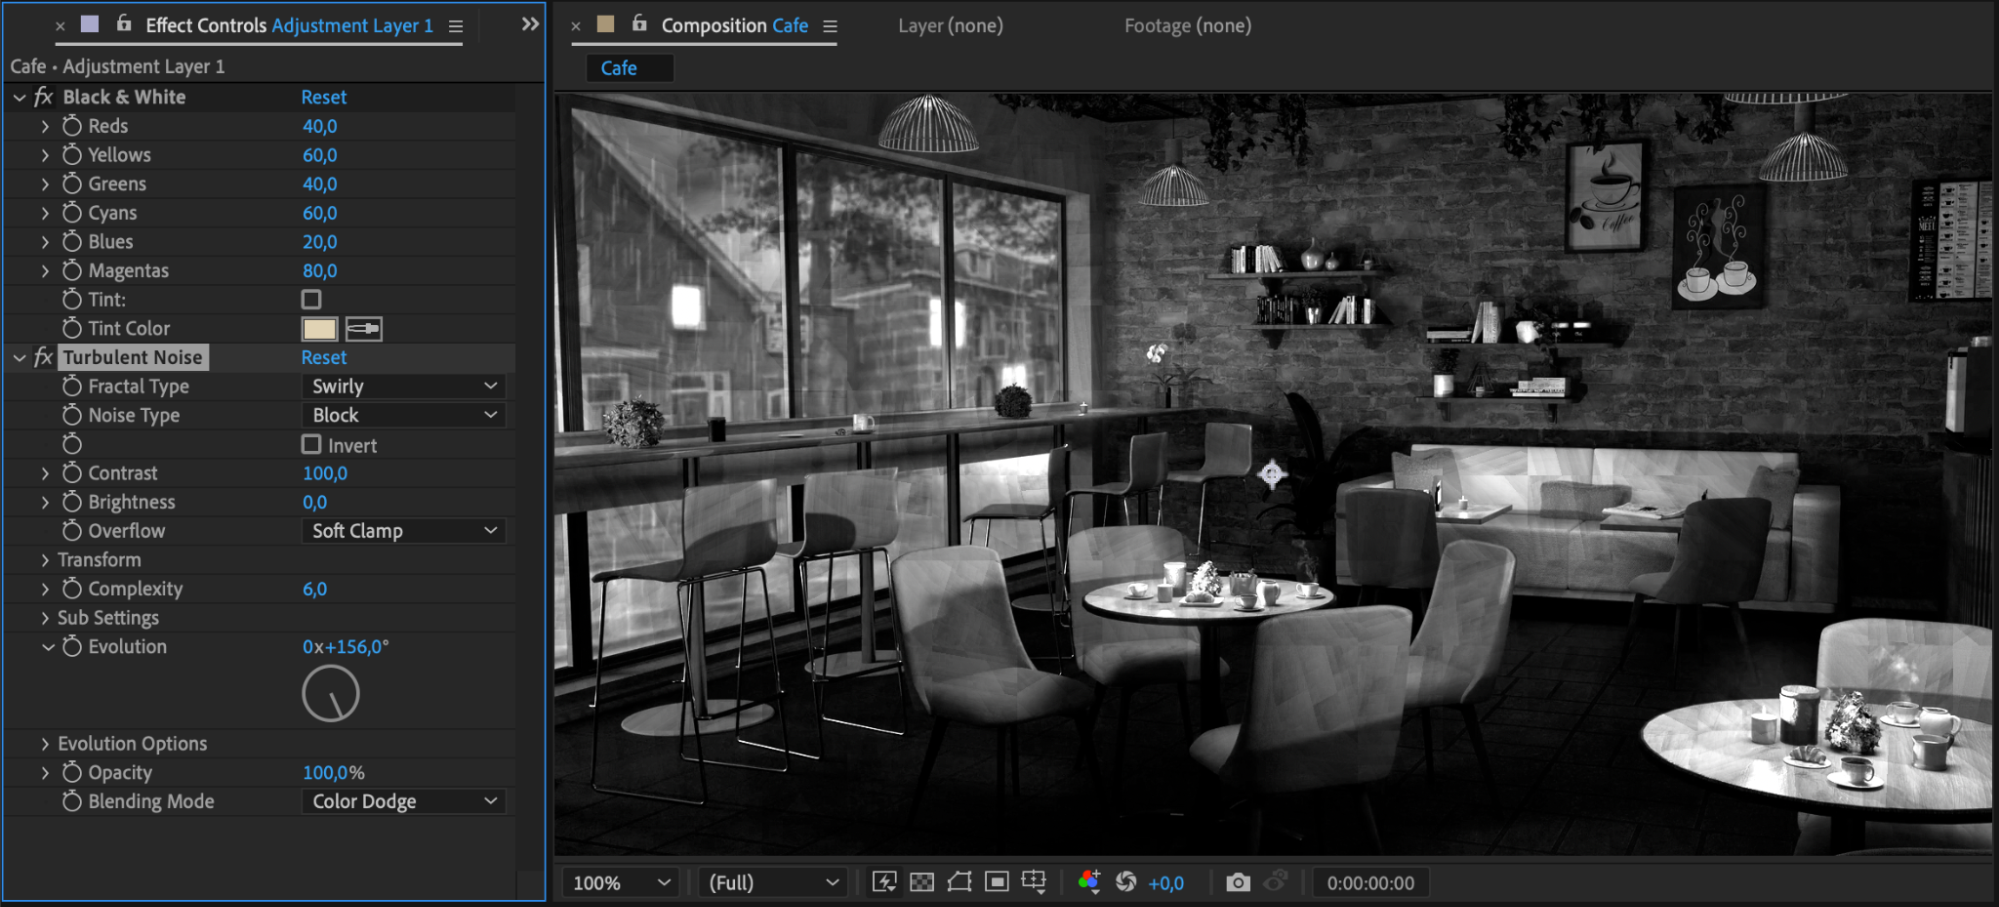
Task: Take a snapshot with camera icon
Action: coord(1238,882)
